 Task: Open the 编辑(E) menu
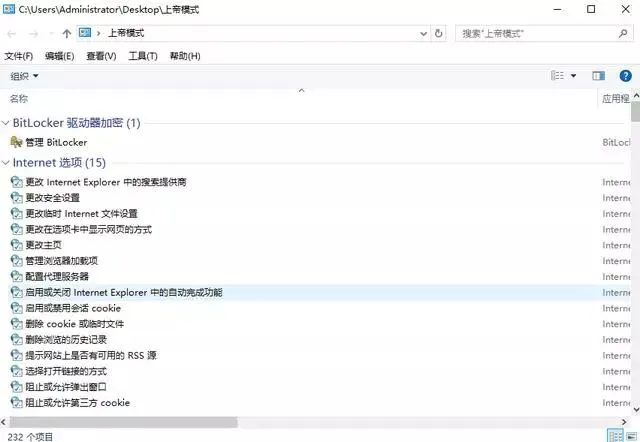coord(60,56)
